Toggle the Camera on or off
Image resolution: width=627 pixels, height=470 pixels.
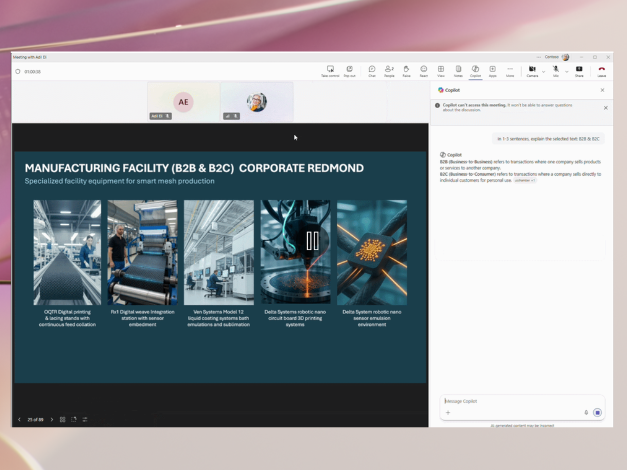click(532, 69)
